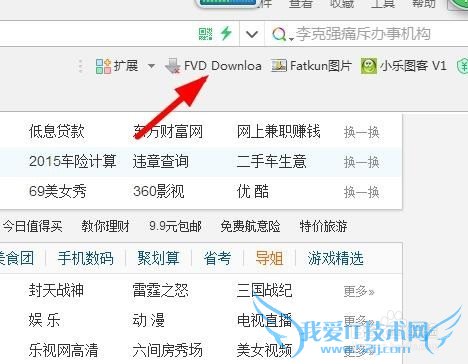This screenshot has height=364, width=468.
Task: Open the 网上兼职赚钱 link
Action: [x=278, y=131]
